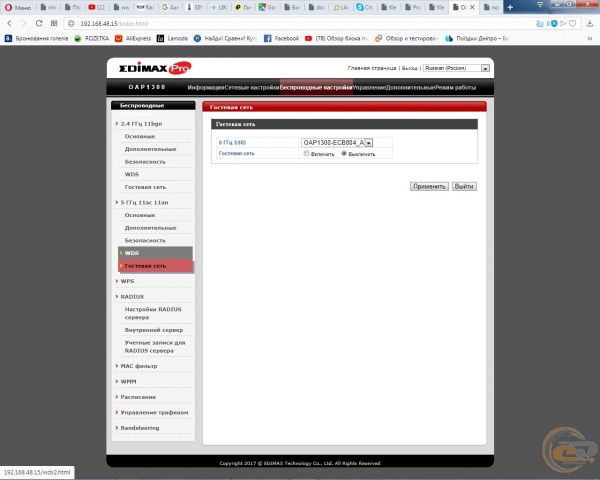Open Безопасность under 2.4 ГГц
This screenshot has width=600, height=480.
tap(145, 162)
